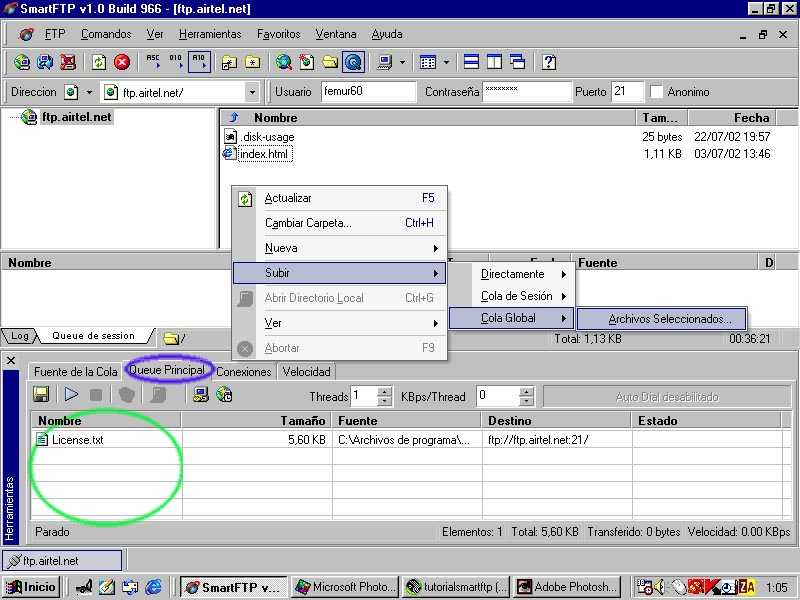Open the index.html file entry
Viewport: 800px width, 600px height.
tap(263, 154)
